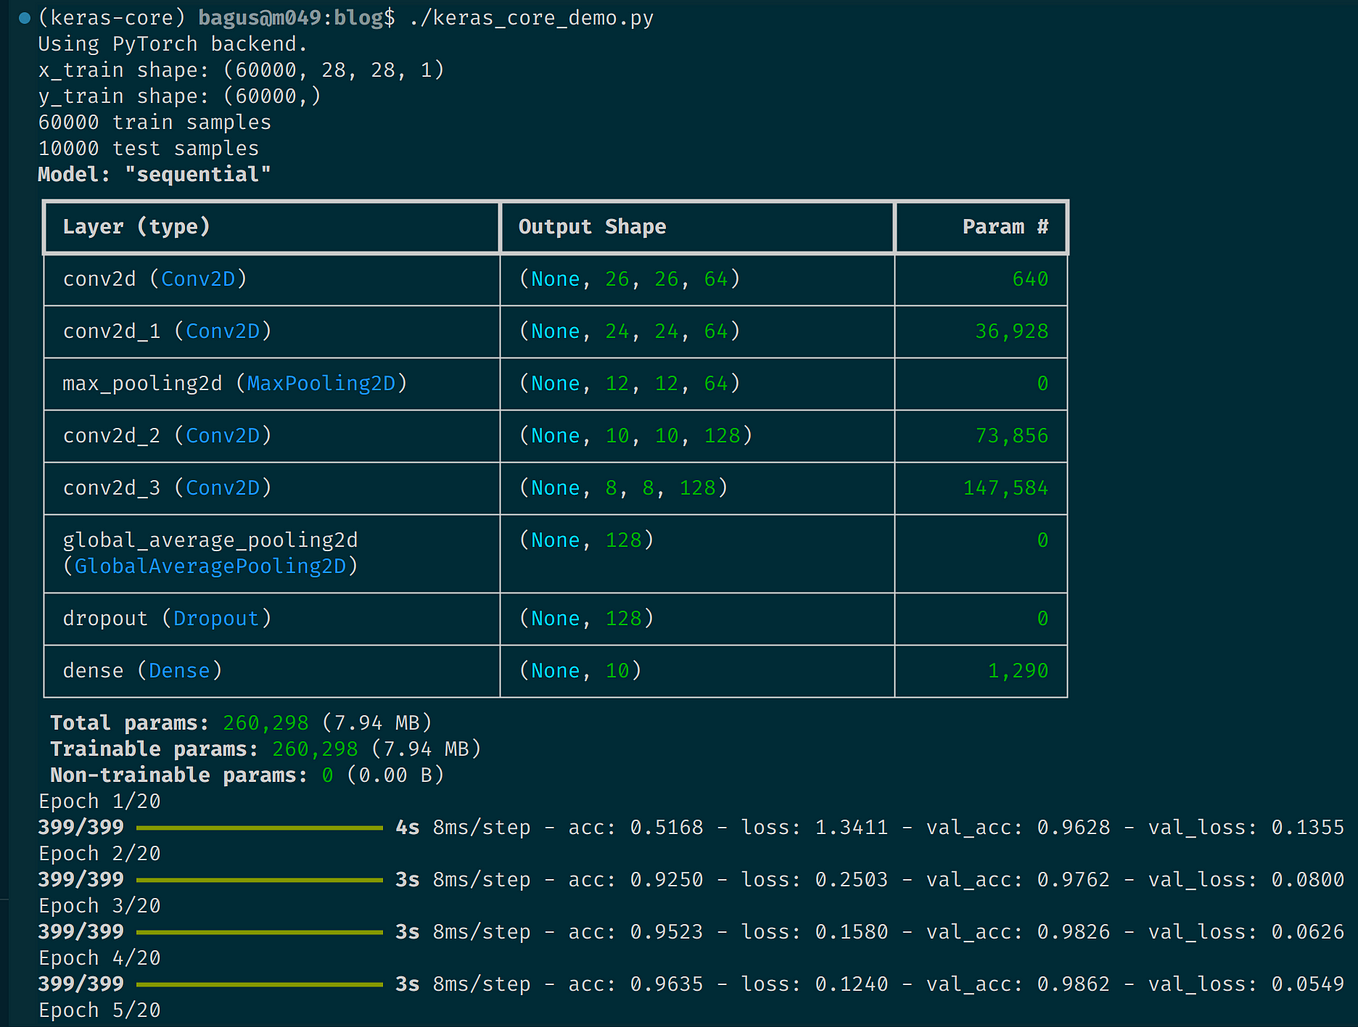Click the 'val_loss: 0.0549' metric
Viewport: 1358px width, 1027px height.
tap(1246, 984)
